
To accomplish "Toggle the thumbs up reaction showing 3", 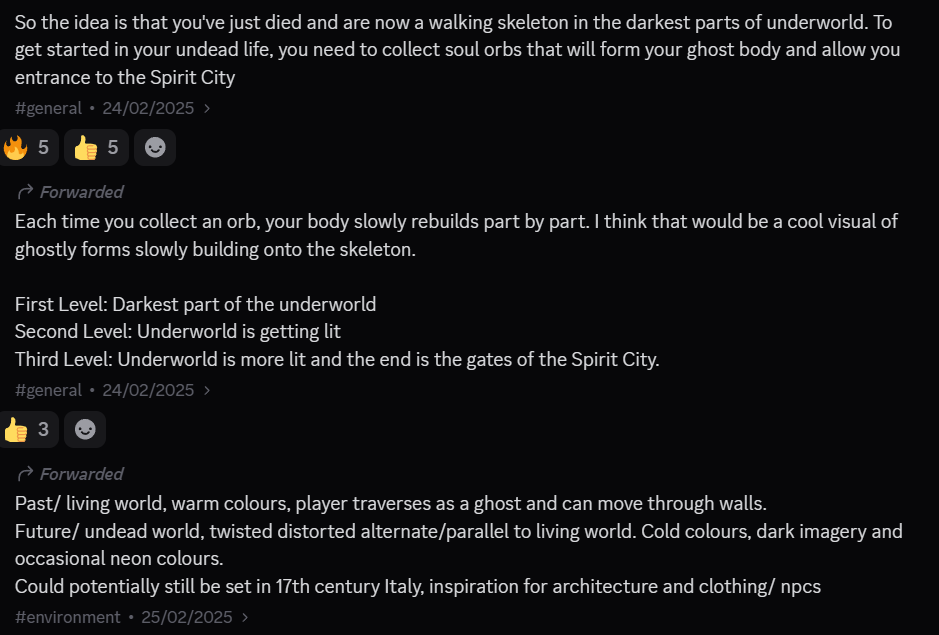I will coord(27,429).
